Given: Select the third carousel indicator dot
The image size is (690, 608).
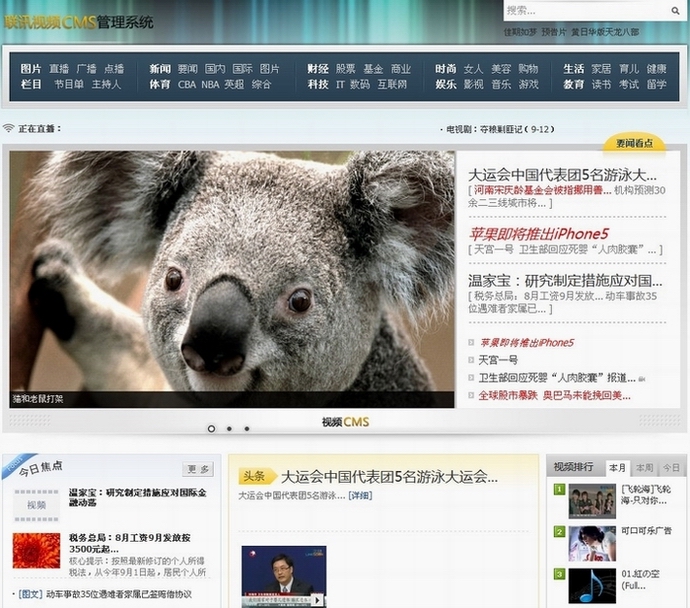Looking at the screenshot, I should [246, 429].
